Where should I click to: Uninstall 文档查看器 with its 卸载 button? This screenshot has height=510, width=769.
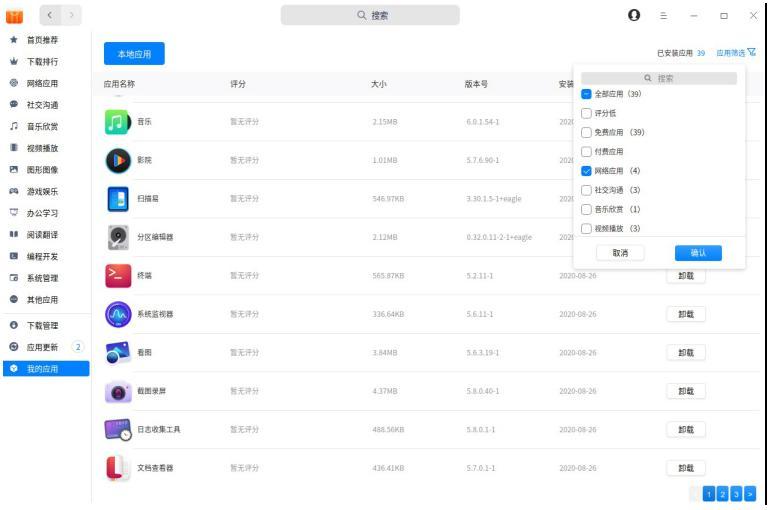[x=686, y=468]
